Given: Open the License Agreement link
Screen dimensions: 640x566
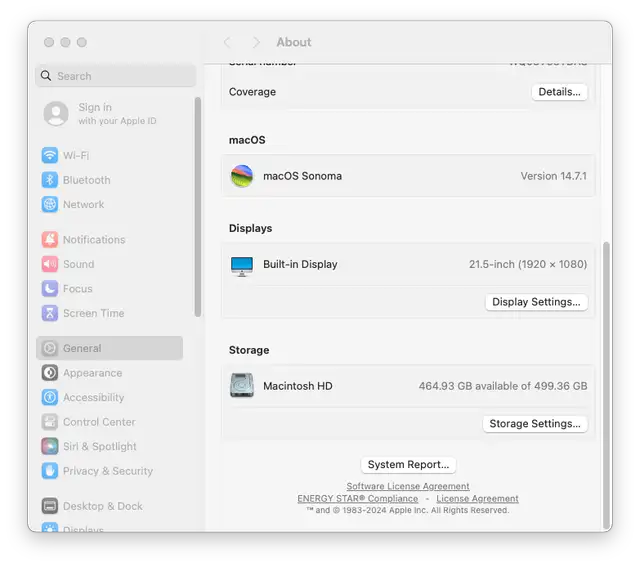Looking at the screenshot, I should pos(477,498).
